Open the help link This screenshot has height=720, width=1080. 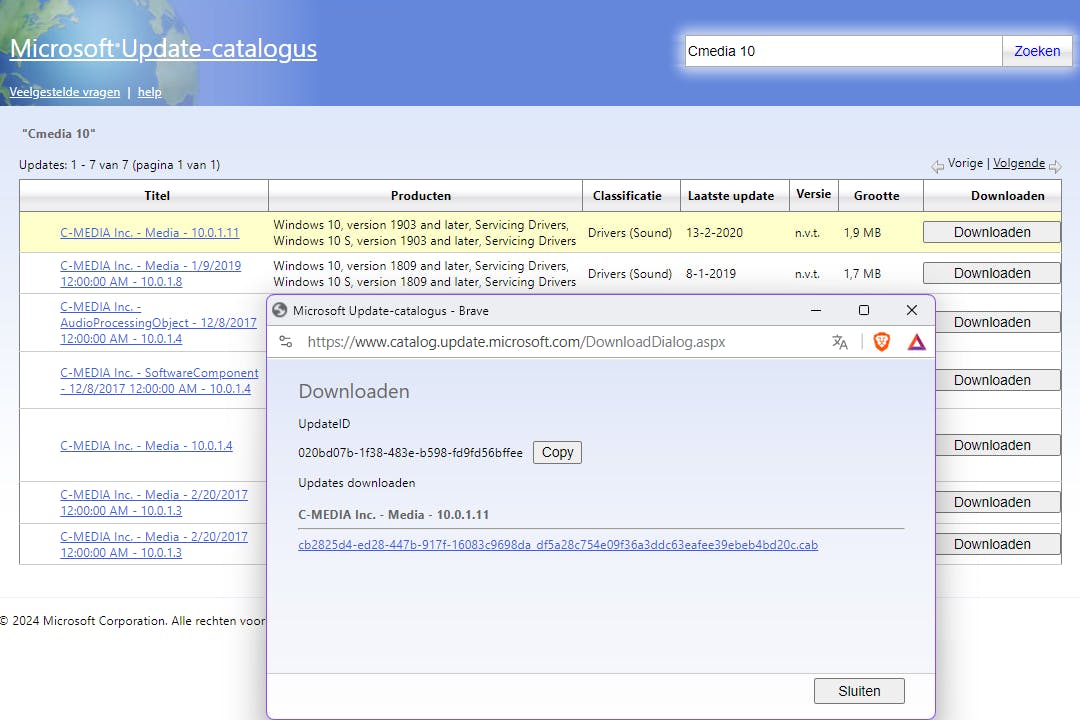(149, 92)
